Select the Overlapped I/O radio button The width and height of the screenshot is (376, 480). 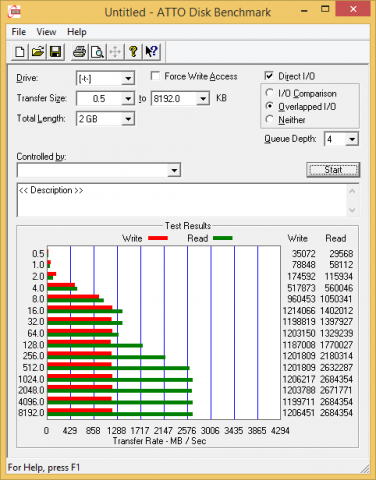point(269,106)
